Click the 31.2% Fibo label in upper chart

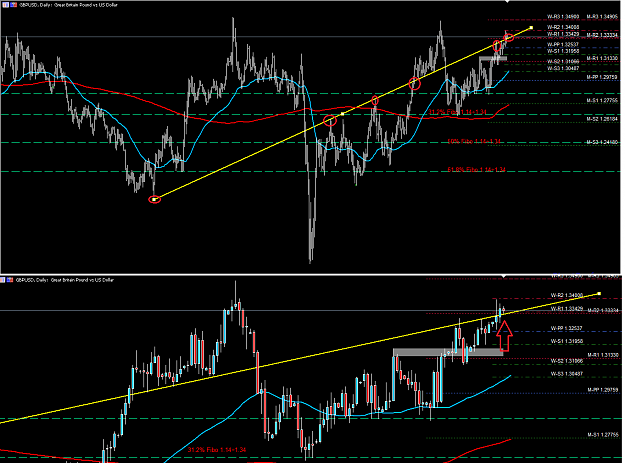pyautogui.click(x=458, y=112)
